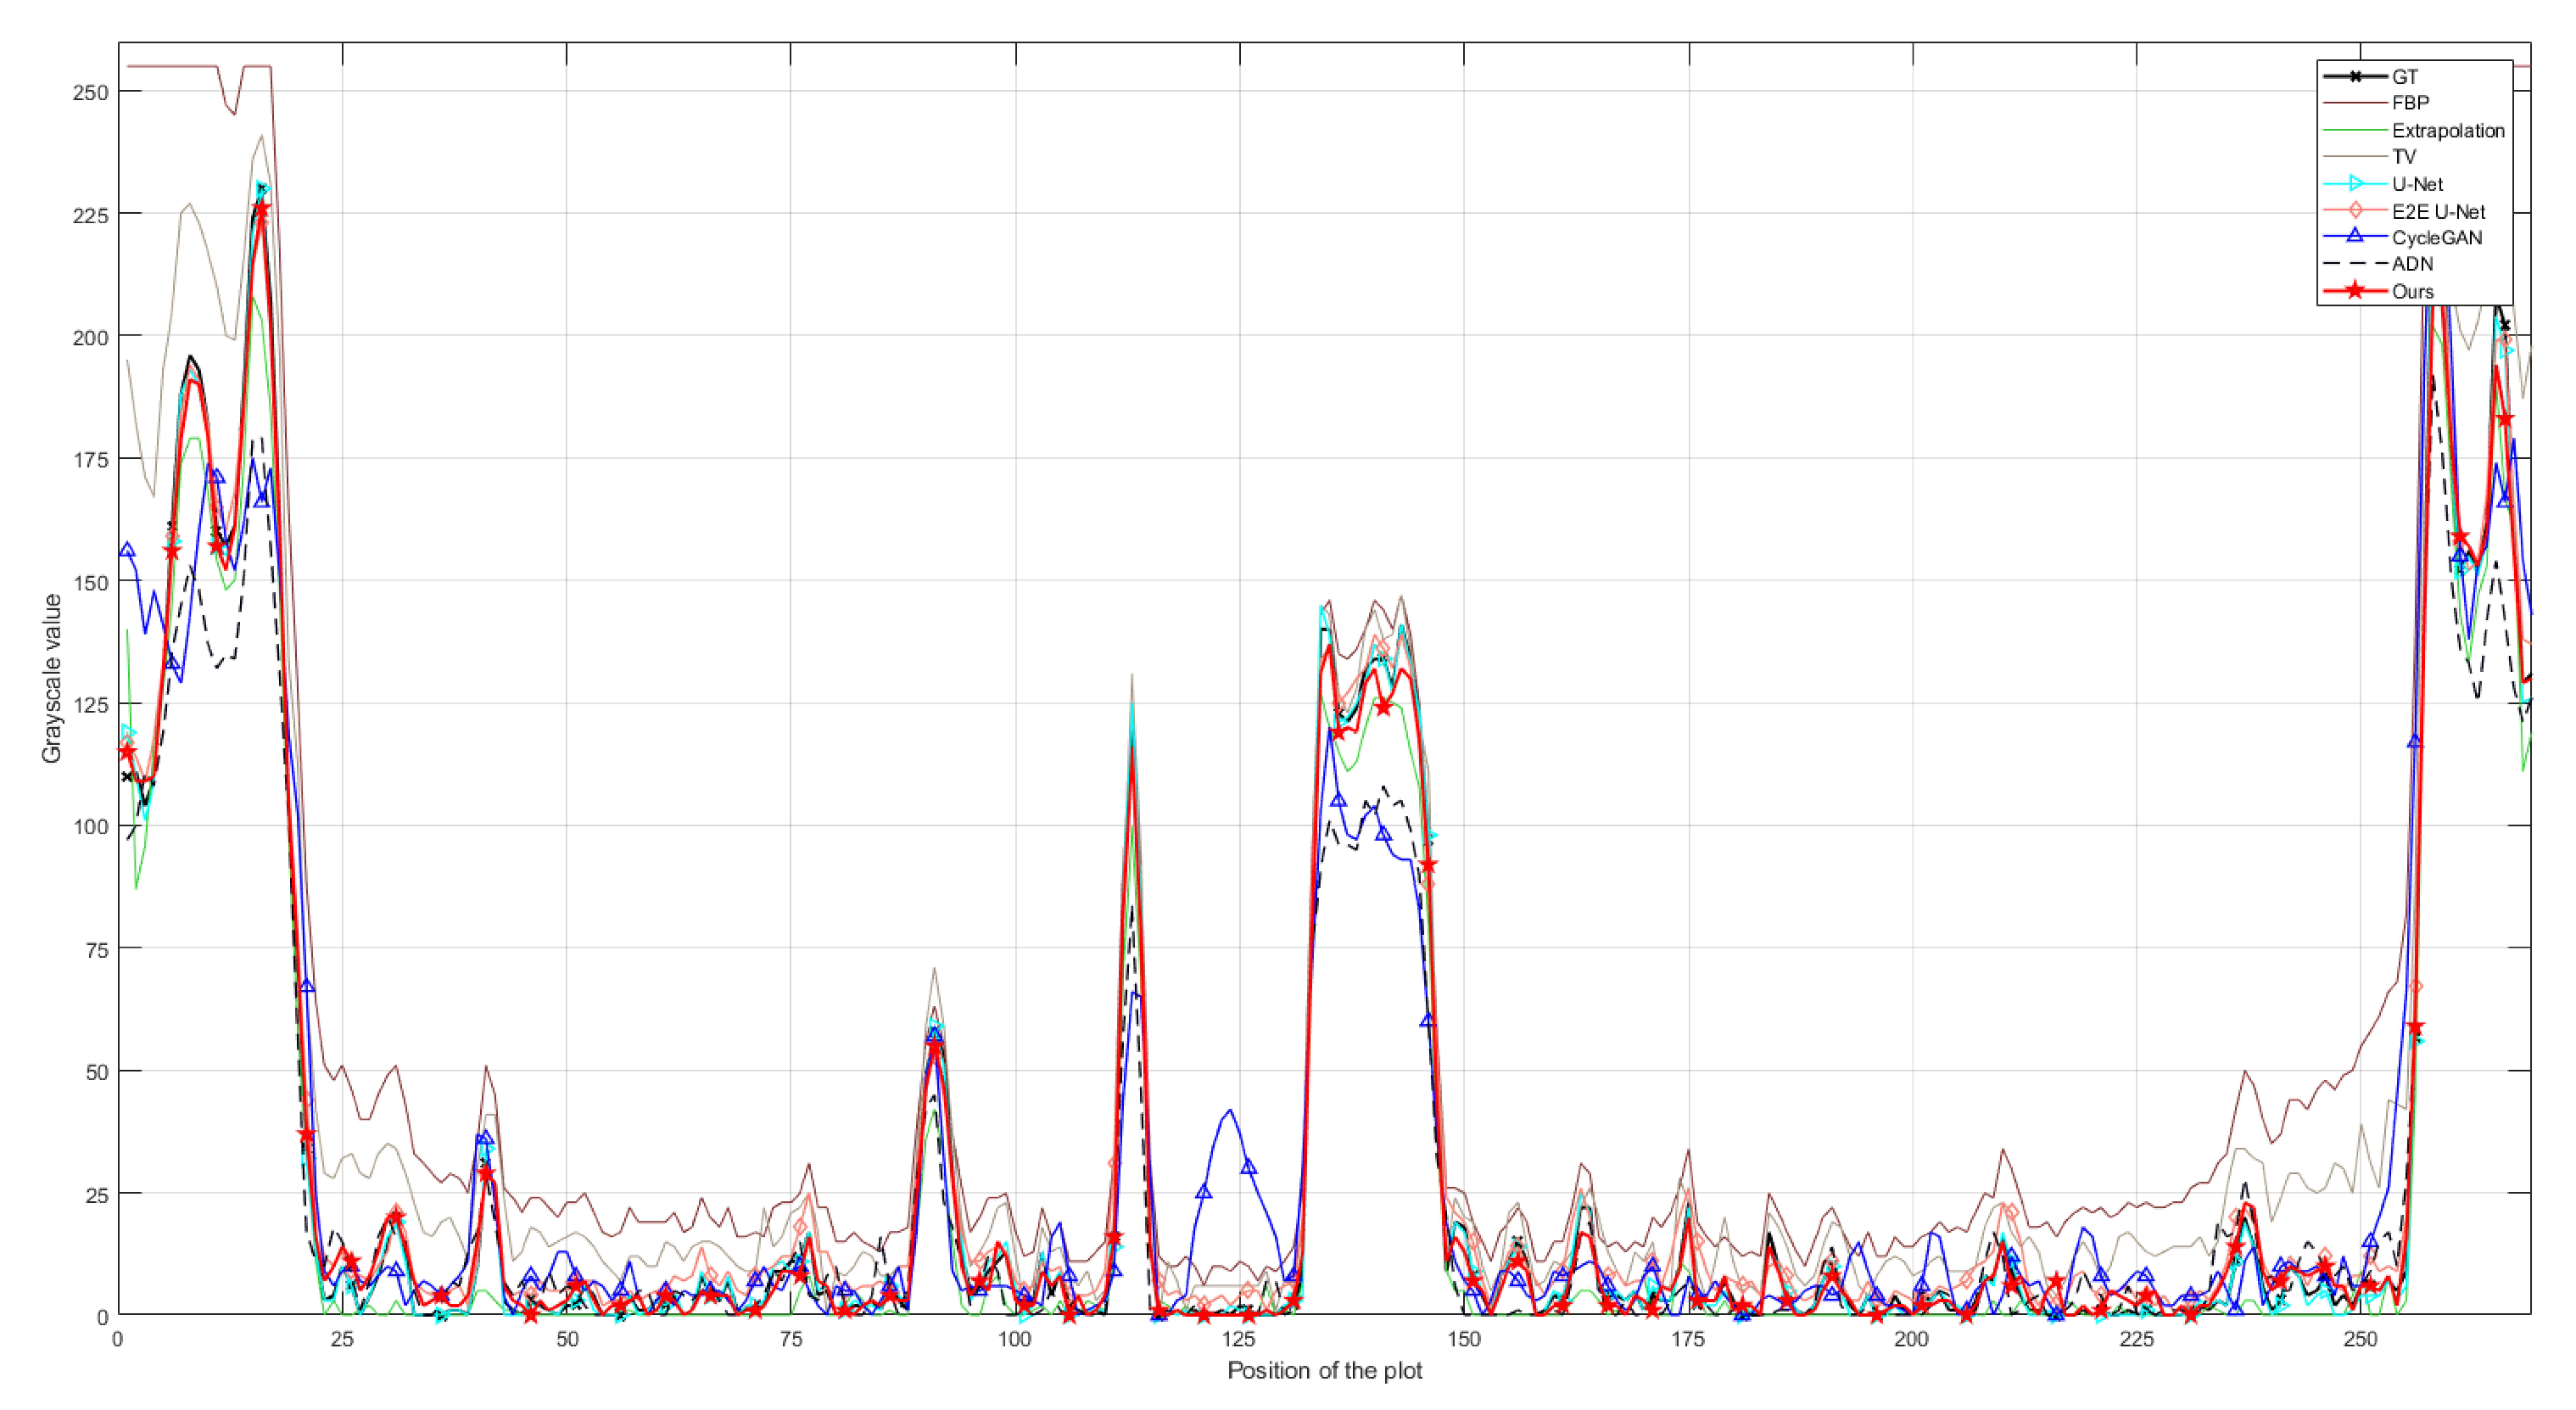Screen dimensions: 2576x1410
Task: Click the CycleGAN blue triangle legend marker
Action: 2355,237
